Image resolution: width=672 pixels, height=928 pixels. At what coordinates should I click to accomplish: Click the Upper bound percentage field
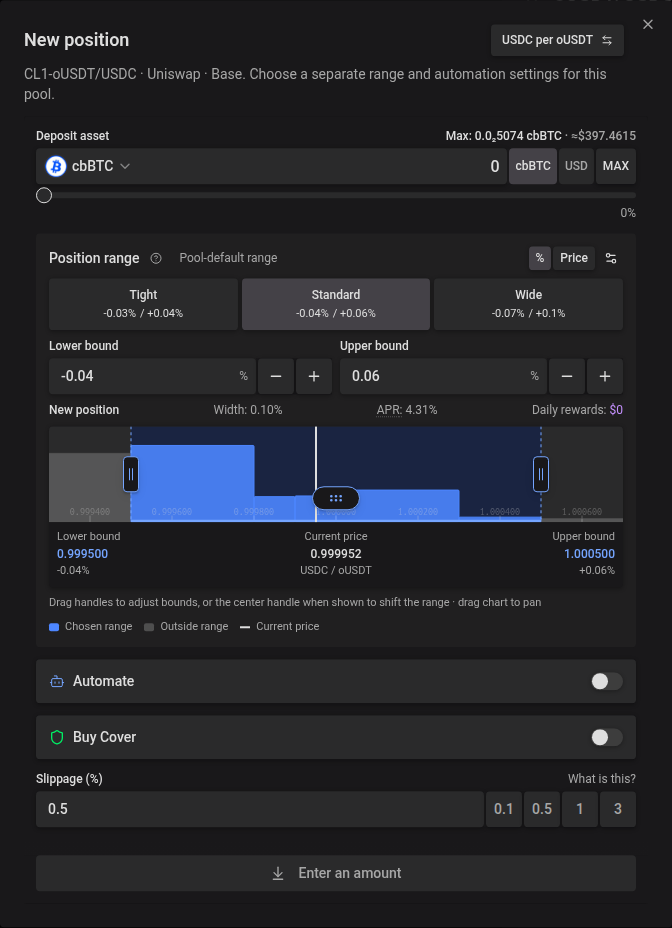pos(443,376)
